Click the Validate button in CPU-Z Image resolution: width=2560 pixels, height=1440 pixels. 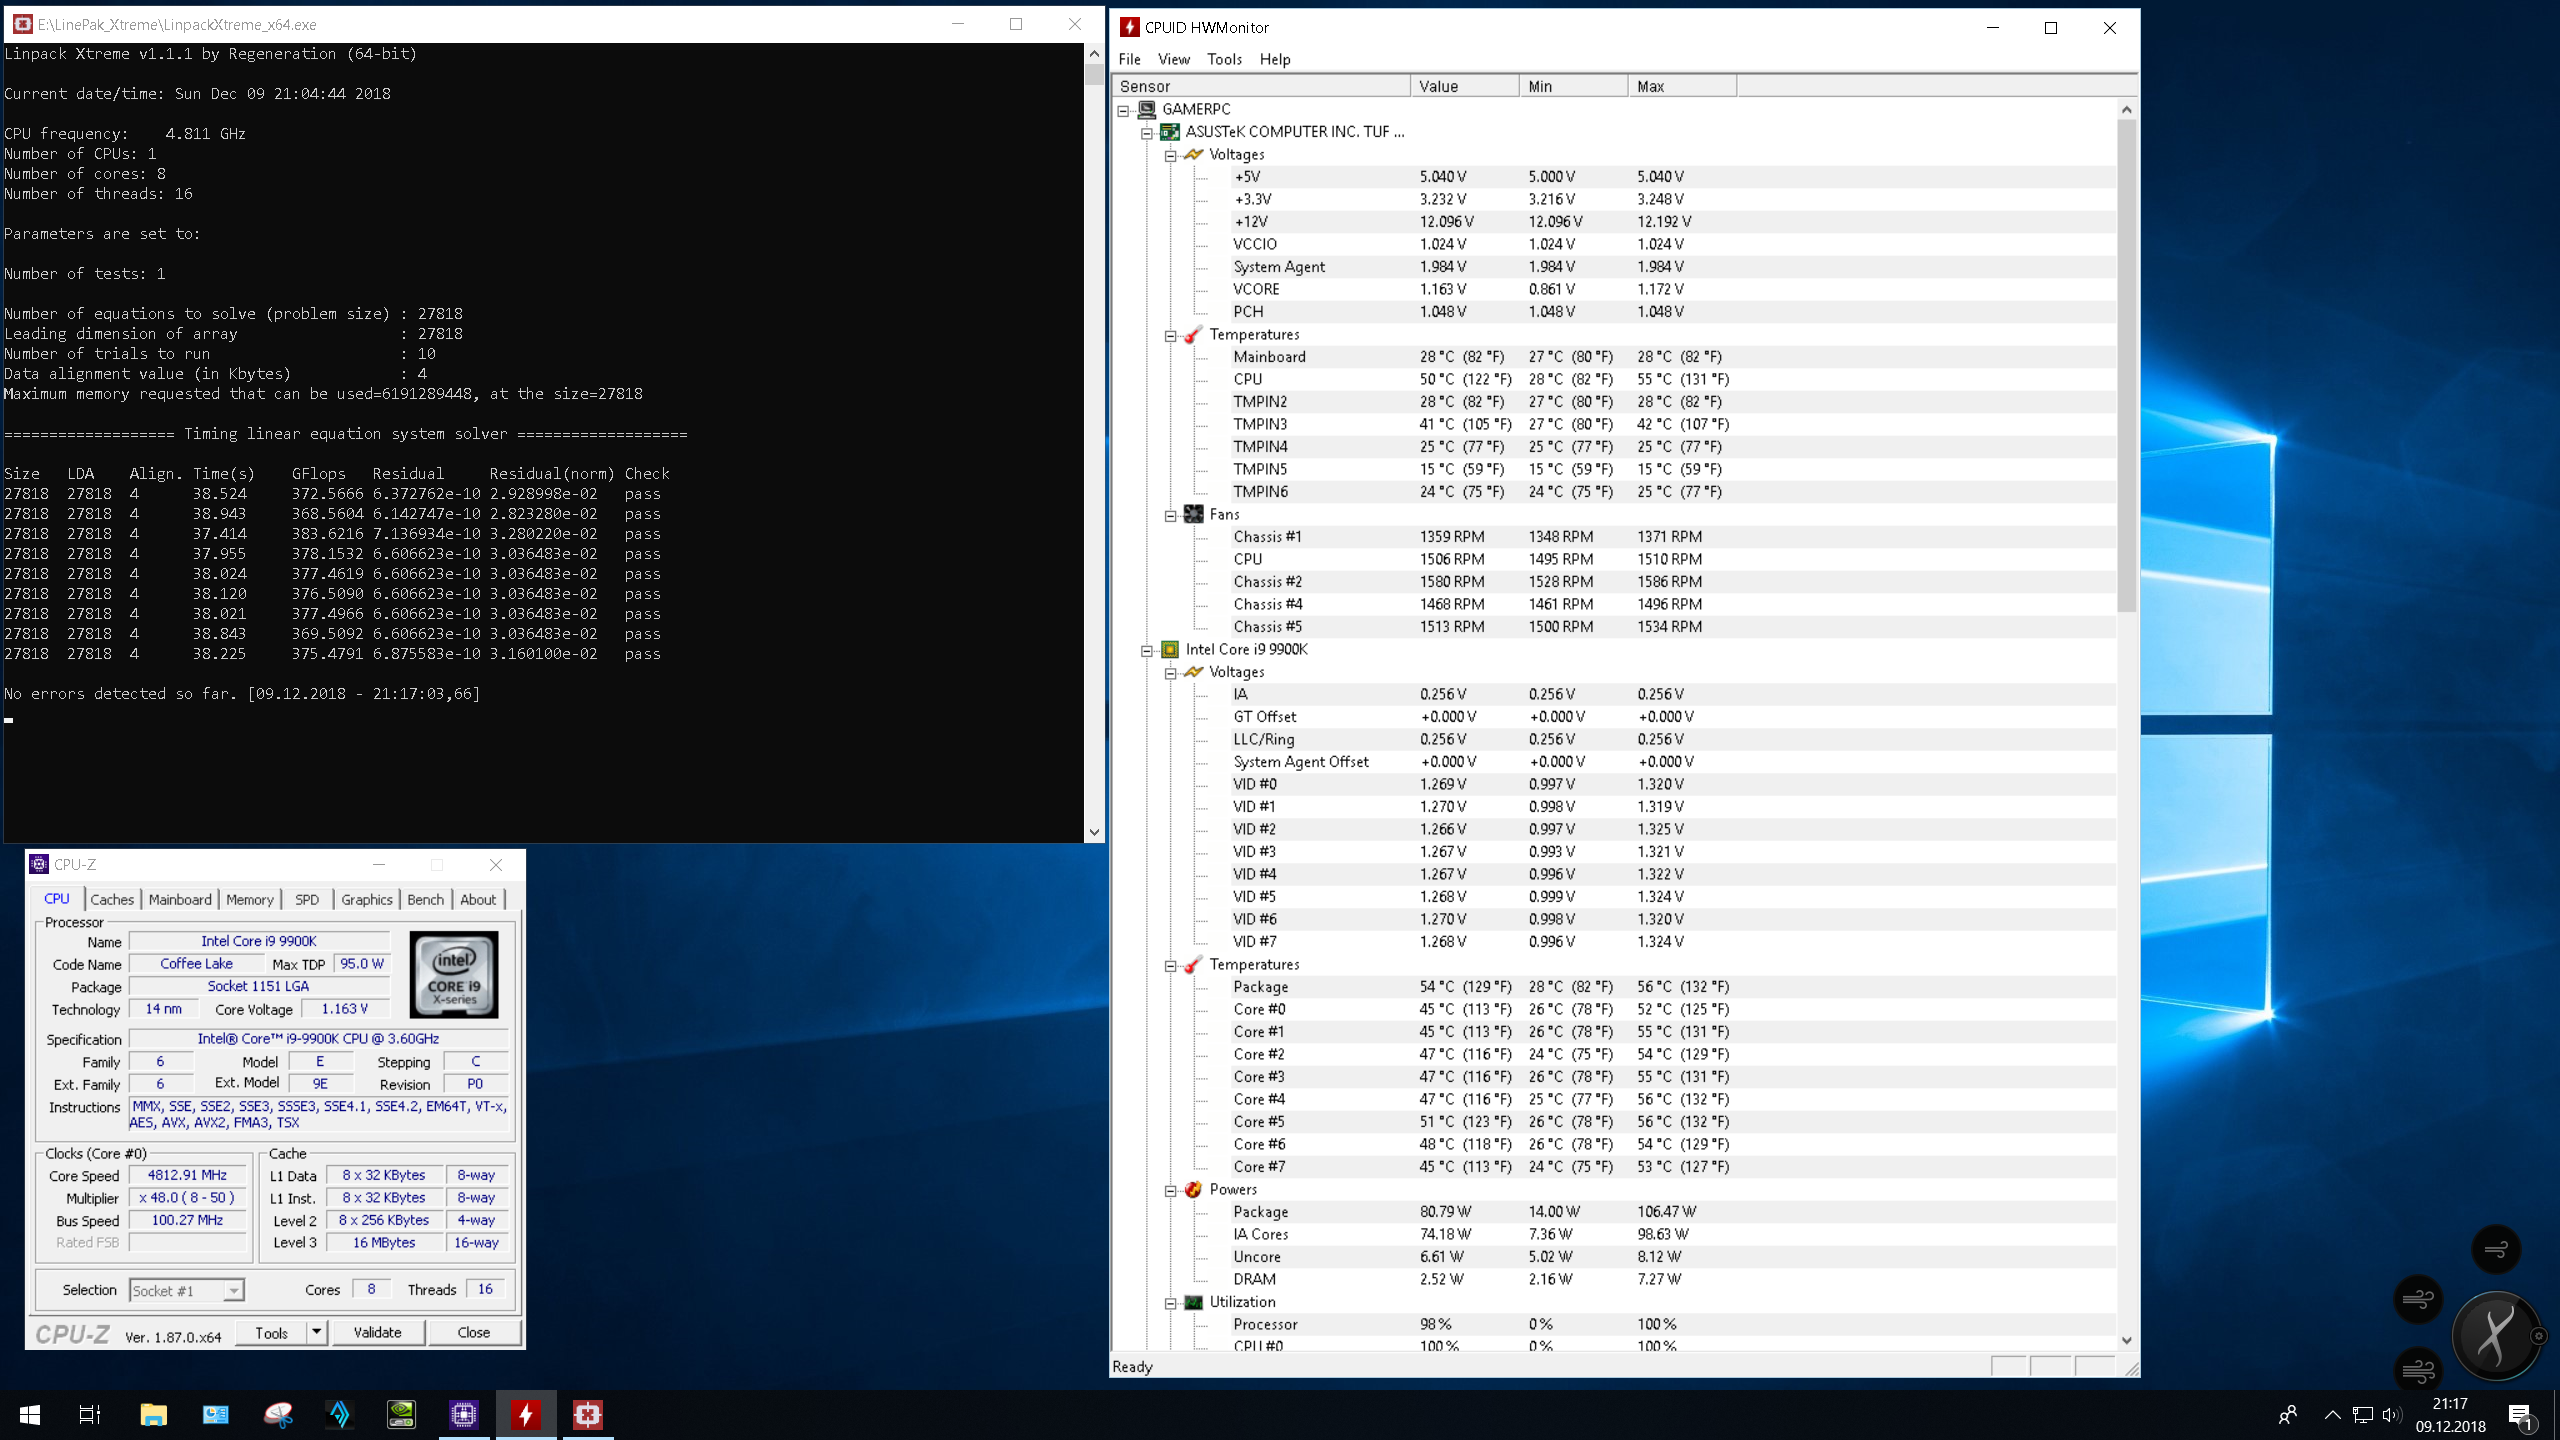(x=377, y=1332)
